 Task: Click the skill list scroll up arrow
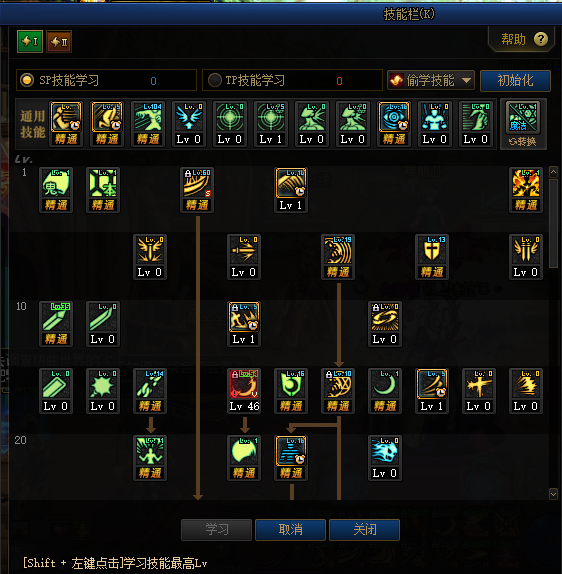[x=553, y=172]
